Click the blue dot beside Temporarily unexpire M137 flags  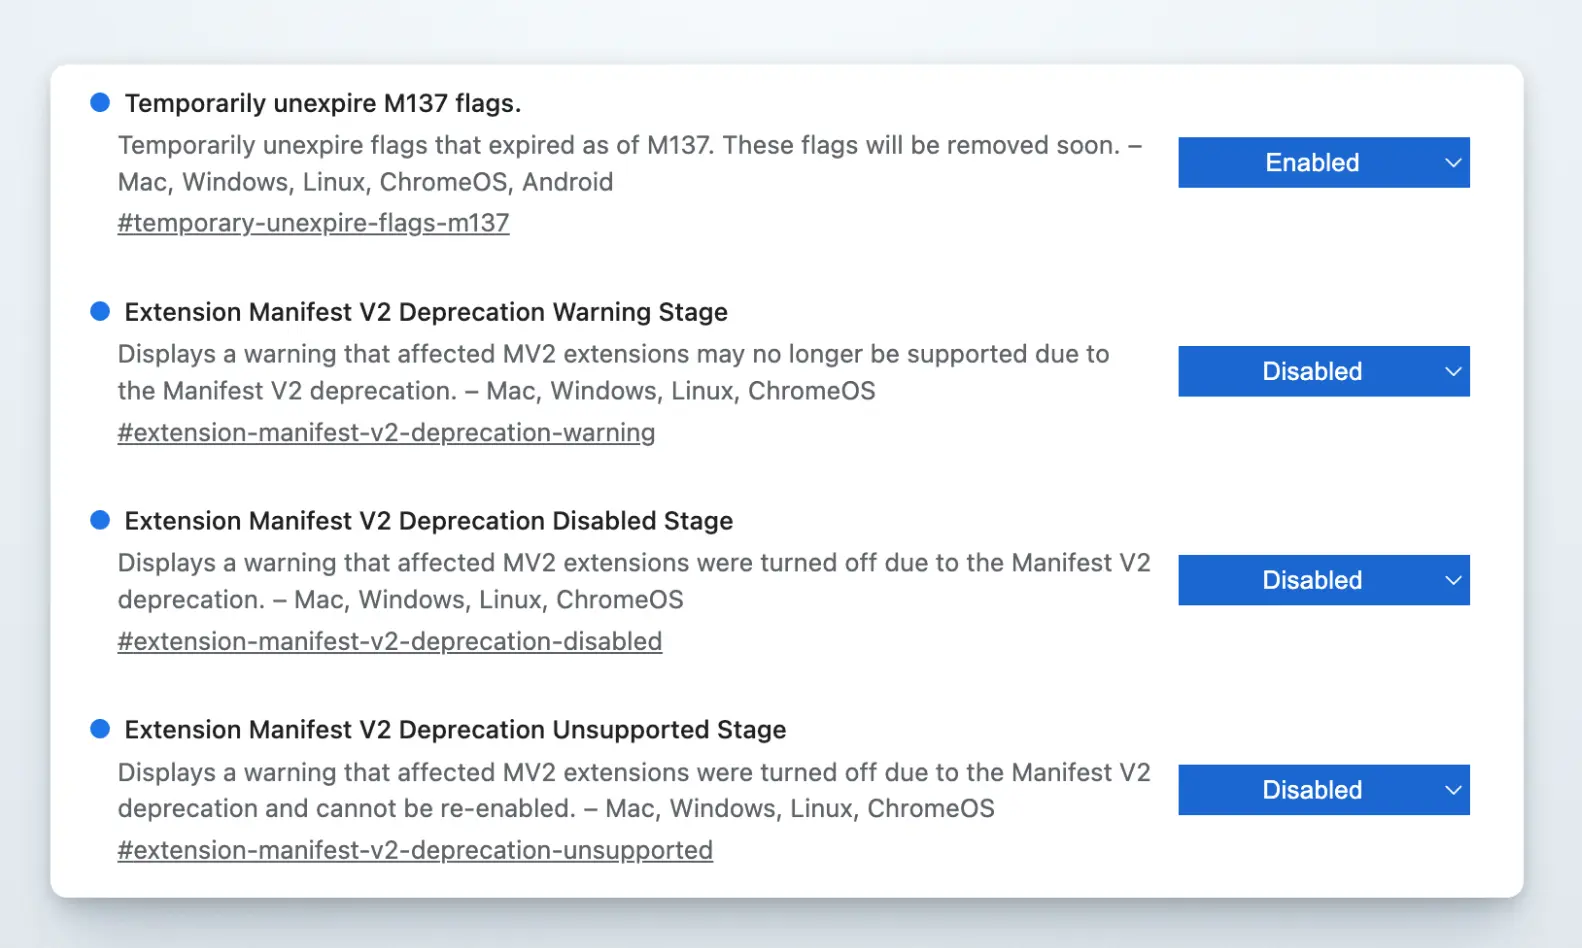tap(100, 101)
